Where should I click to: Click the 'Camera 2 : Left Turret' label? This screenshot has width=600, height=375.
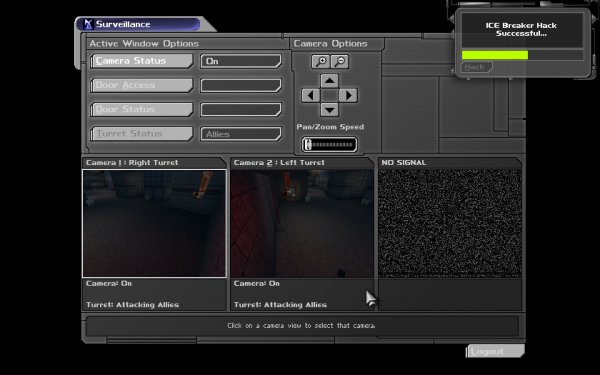[x=279, y=163]
